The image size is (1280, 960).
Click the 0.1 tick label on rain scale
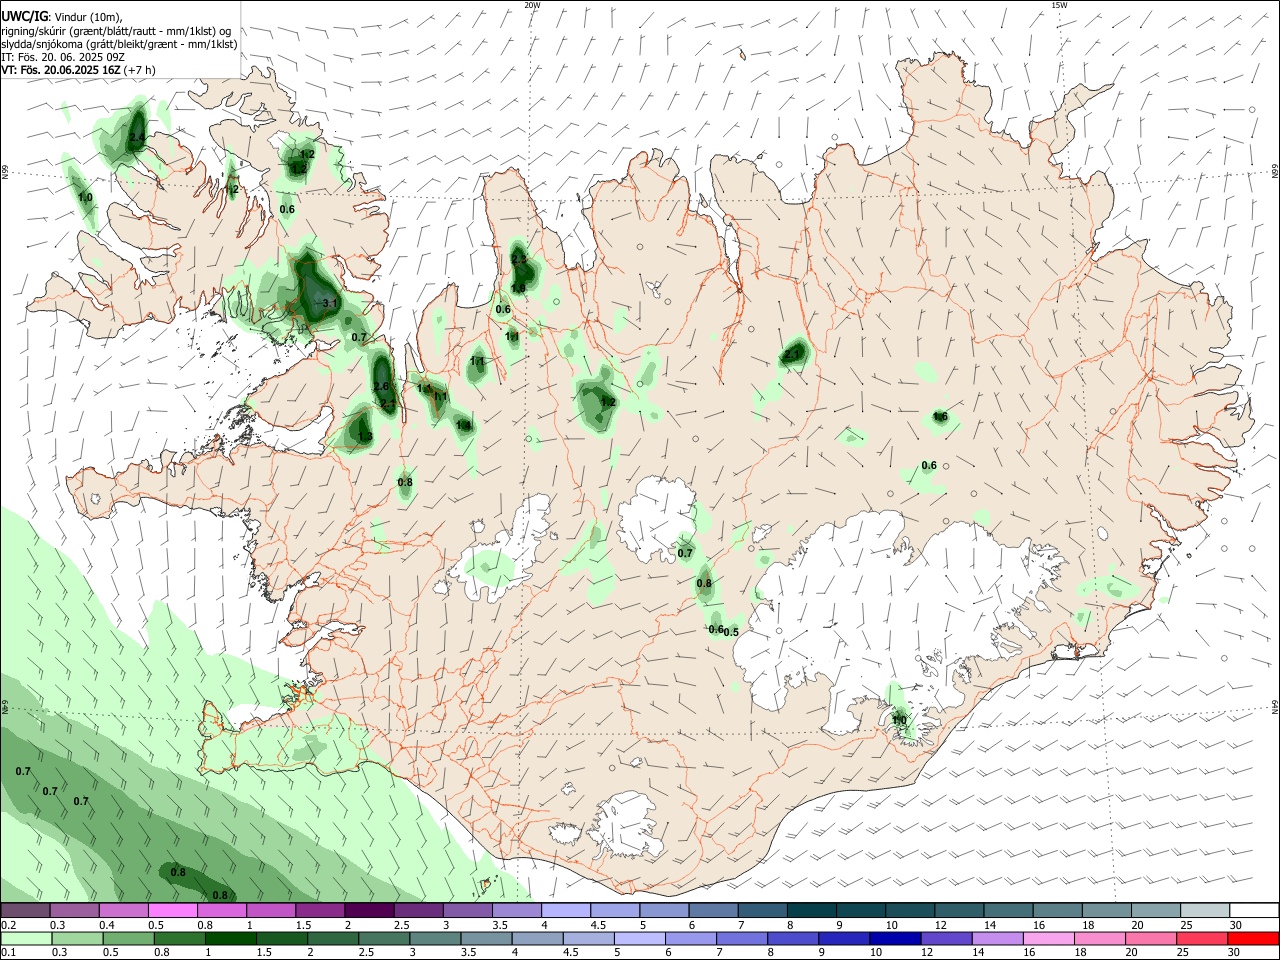coord(8,953)
